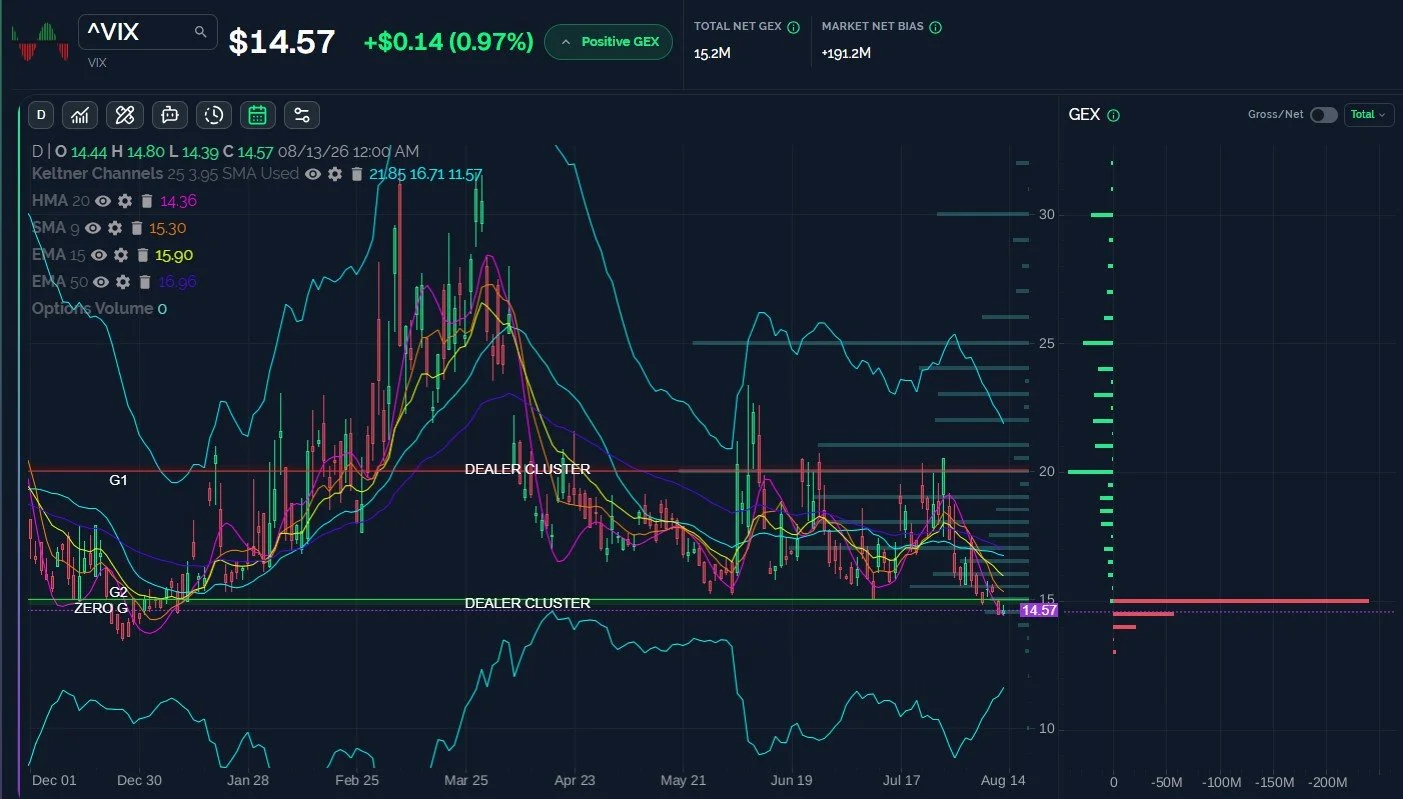Toggle EMA 15 visibility eye
Screen dimensions: 1403x799
pyautogui.click(x=99, y=255)
